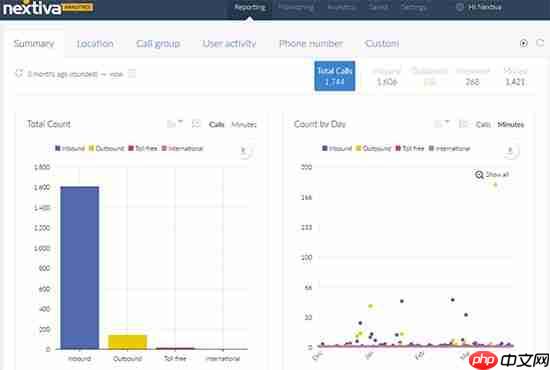Switch to the Custom tab

tap(382, 43)
